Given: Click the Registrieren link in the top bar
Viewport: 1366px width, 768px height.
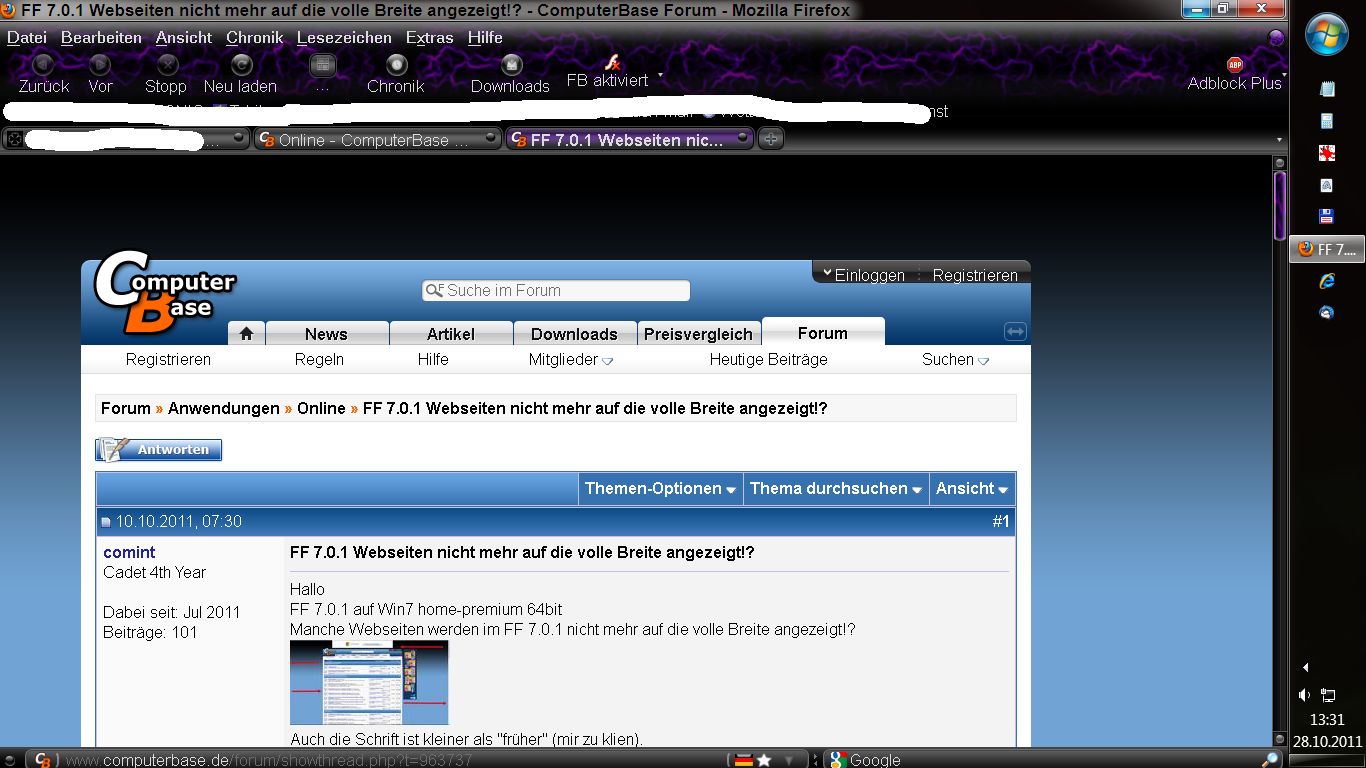Looking at the screenshot, I should tap(975, 275).
